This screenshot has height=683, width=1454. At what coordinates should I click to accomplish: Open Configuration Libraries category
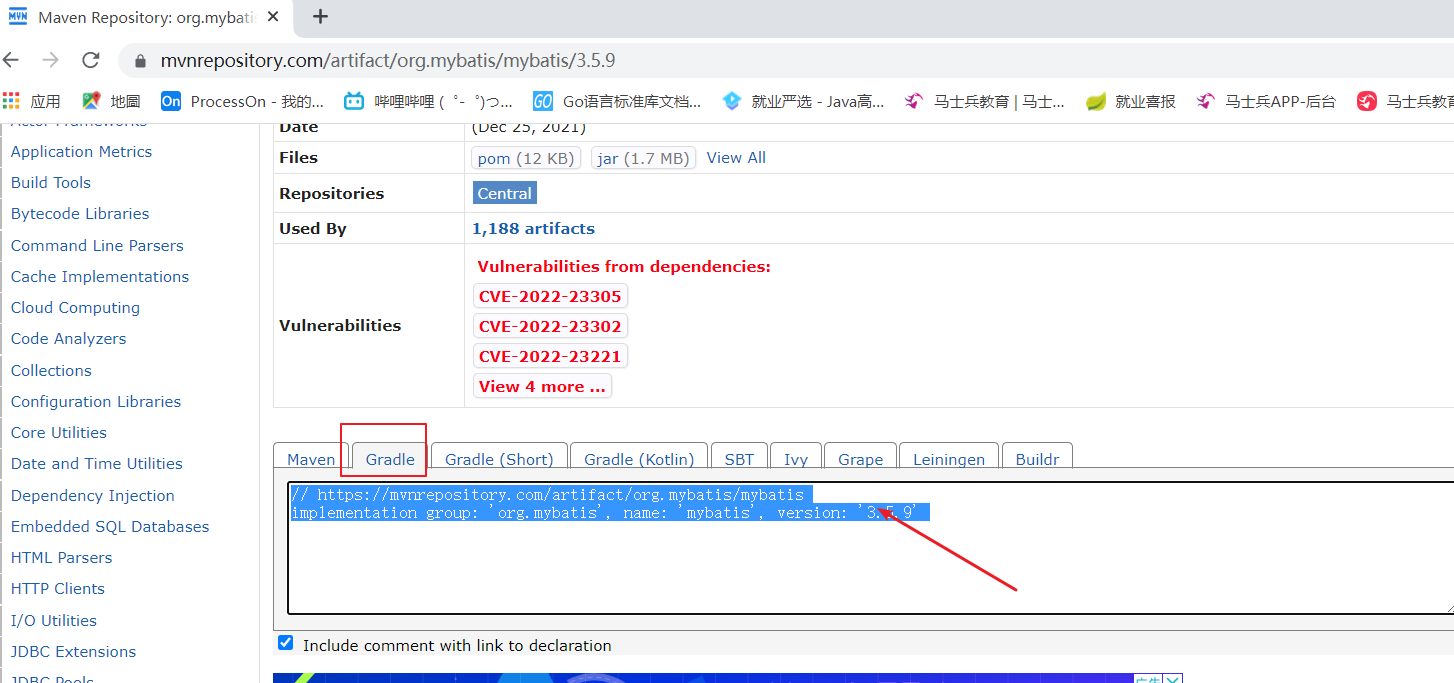point(96,402)
